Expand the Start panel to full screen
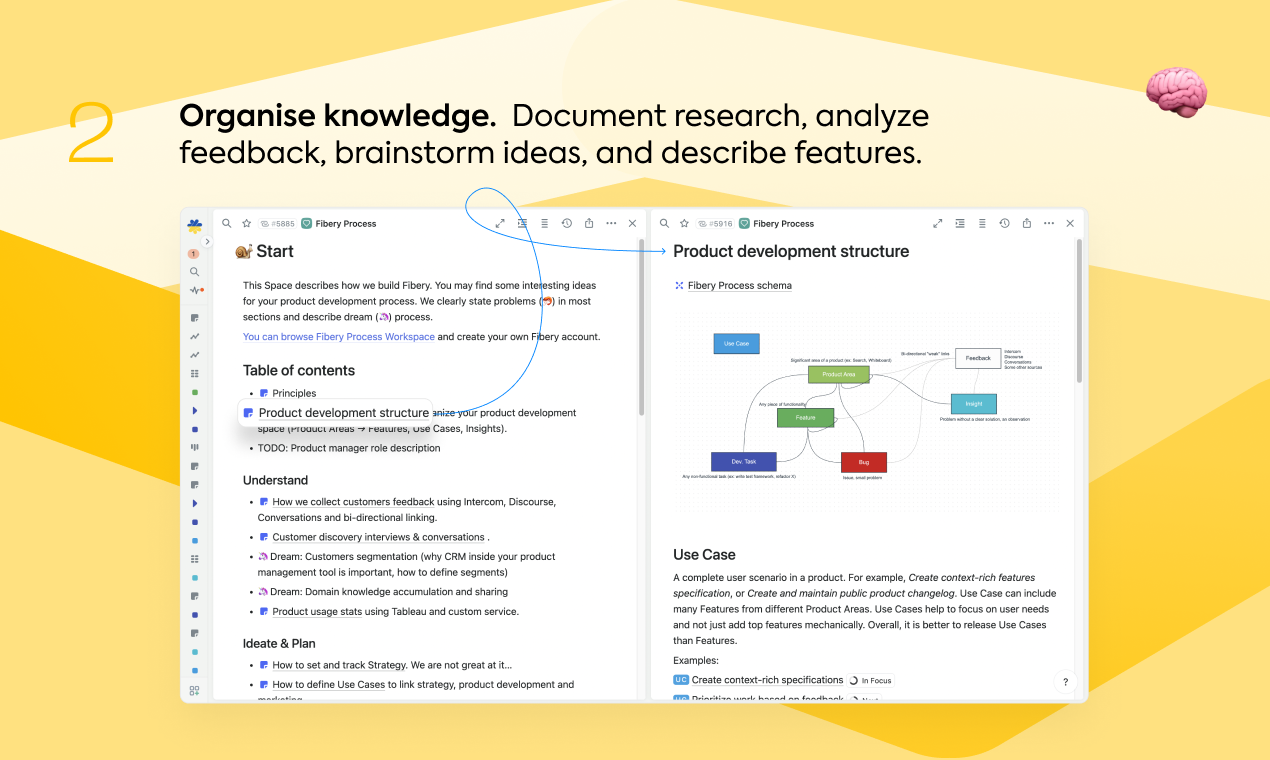 500,224
